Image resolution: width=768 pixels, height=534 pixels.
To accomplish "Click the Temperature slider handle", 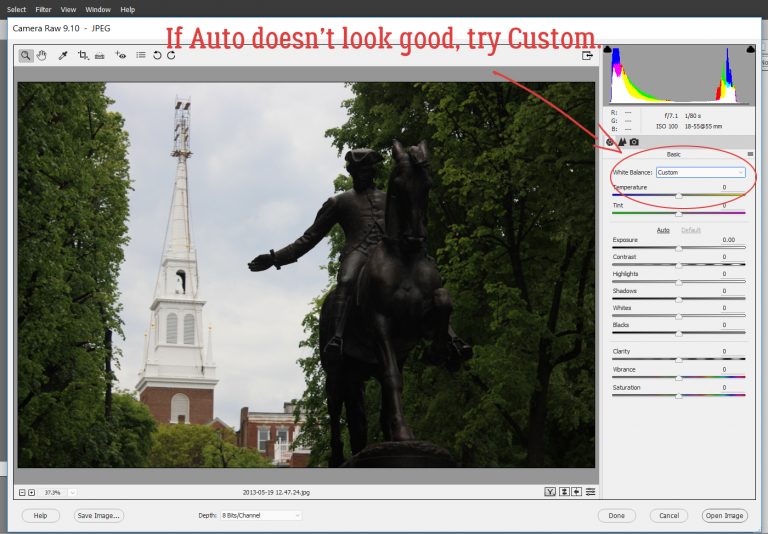I will (x=679, y=195).
